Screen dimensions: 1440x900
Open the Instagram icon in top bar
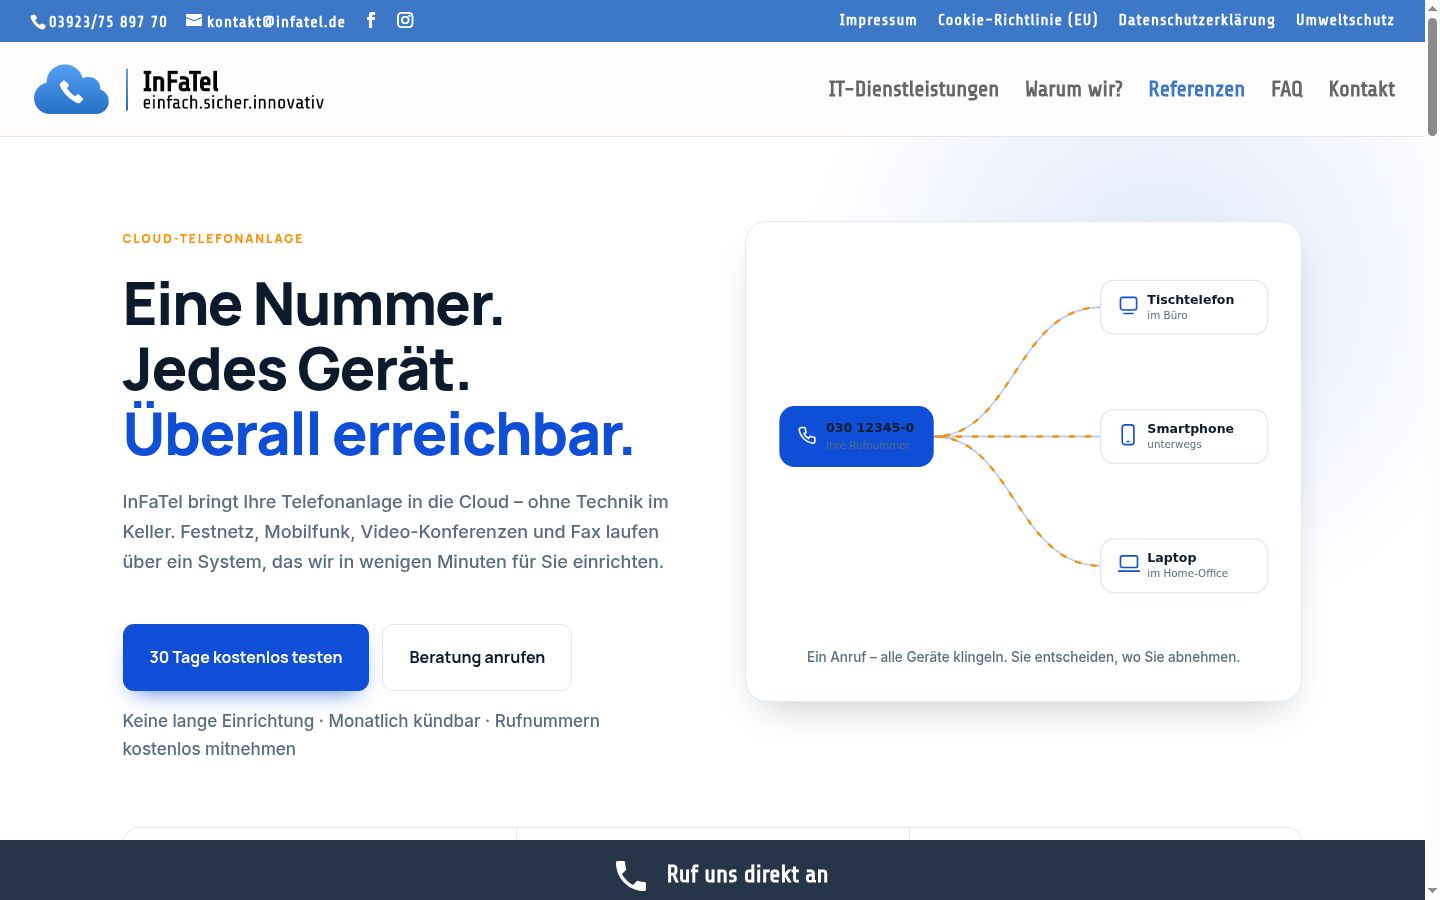405,20
